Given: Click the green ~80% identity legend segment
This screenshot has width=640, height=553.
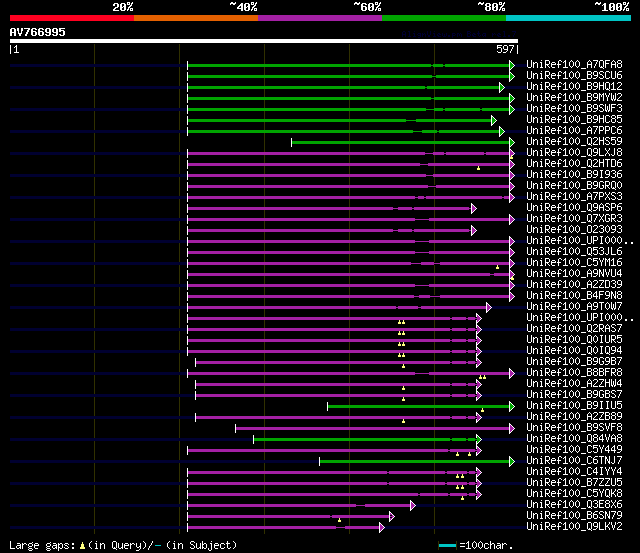Looking at the screenshot, I should pos(444,18).
